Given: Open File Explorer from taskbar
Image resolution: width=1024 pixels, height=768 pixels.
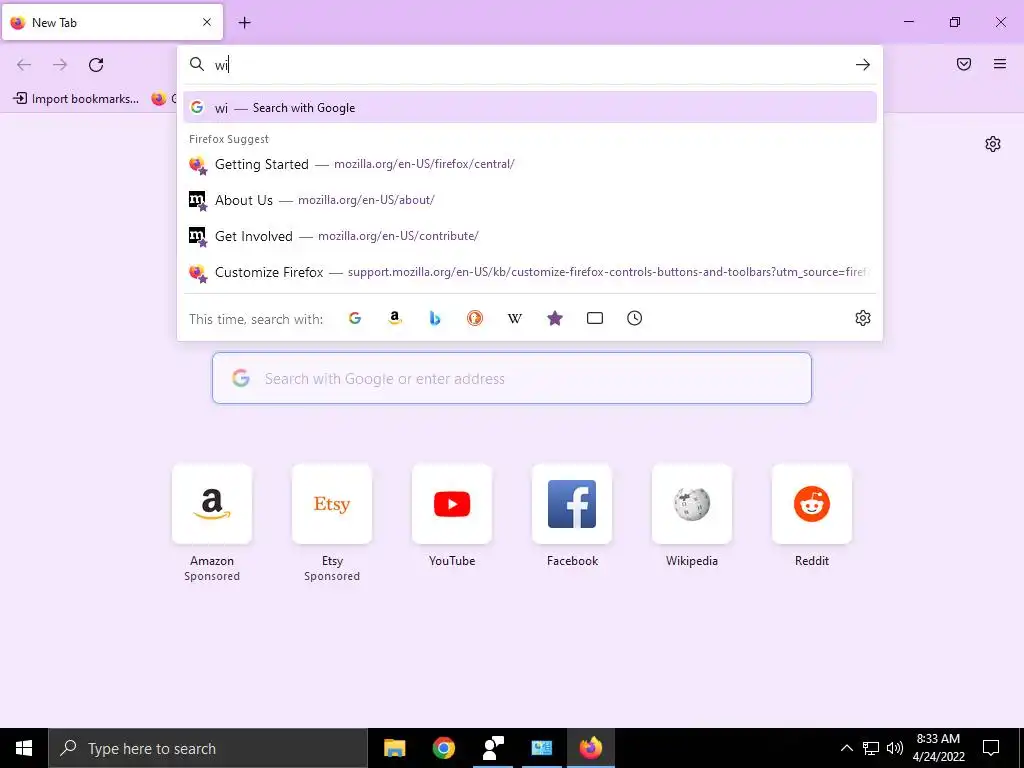Looking at the screenshot, I should pos(394,748).
